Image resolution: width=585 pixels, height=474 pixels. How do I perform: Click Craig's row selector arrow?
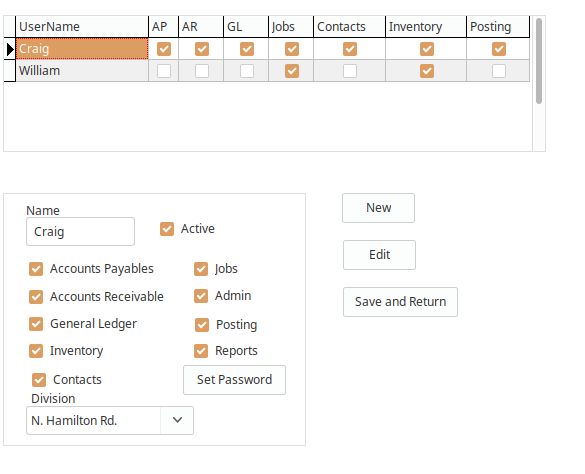[x=10, y=49]
